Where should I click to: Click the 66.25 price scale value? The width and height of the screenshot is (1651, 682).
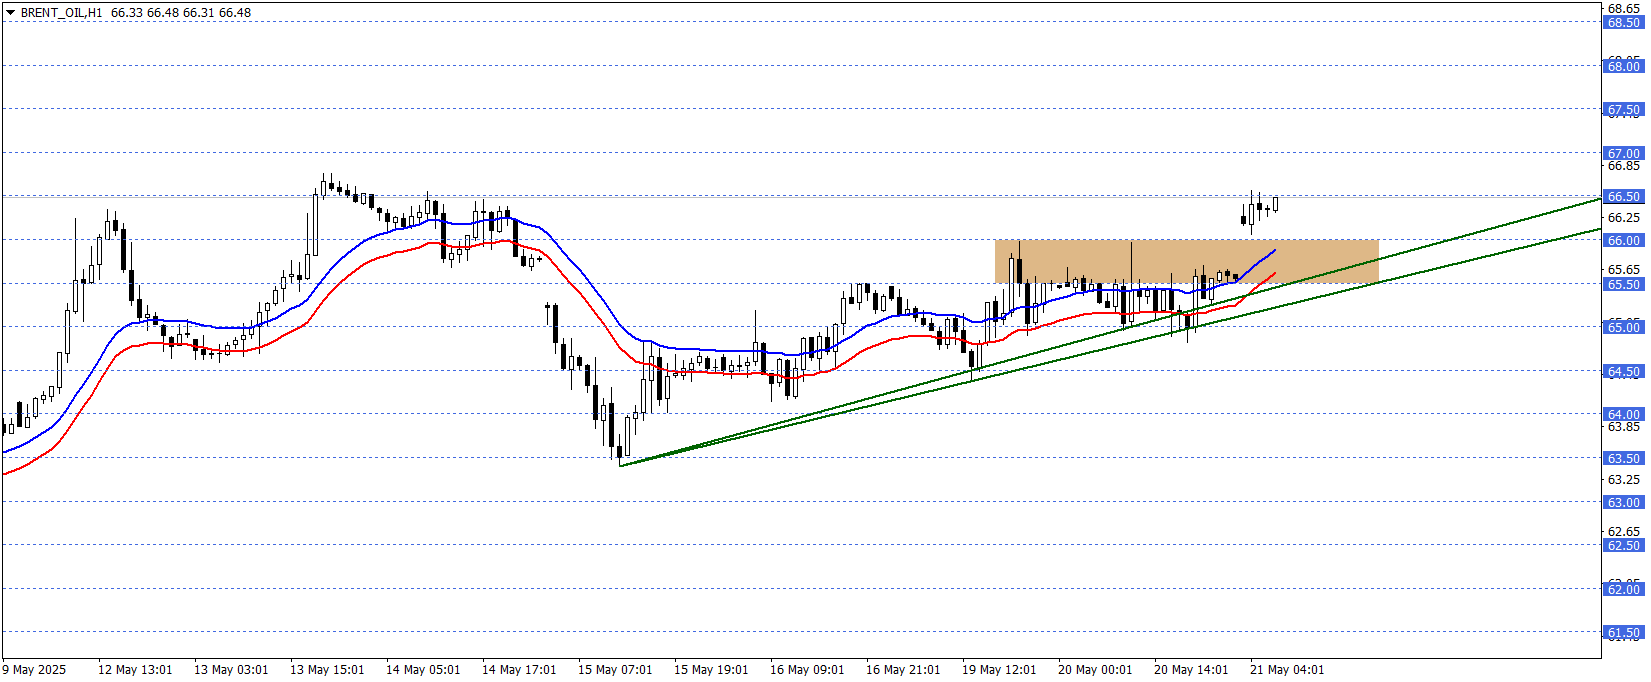1623,218
